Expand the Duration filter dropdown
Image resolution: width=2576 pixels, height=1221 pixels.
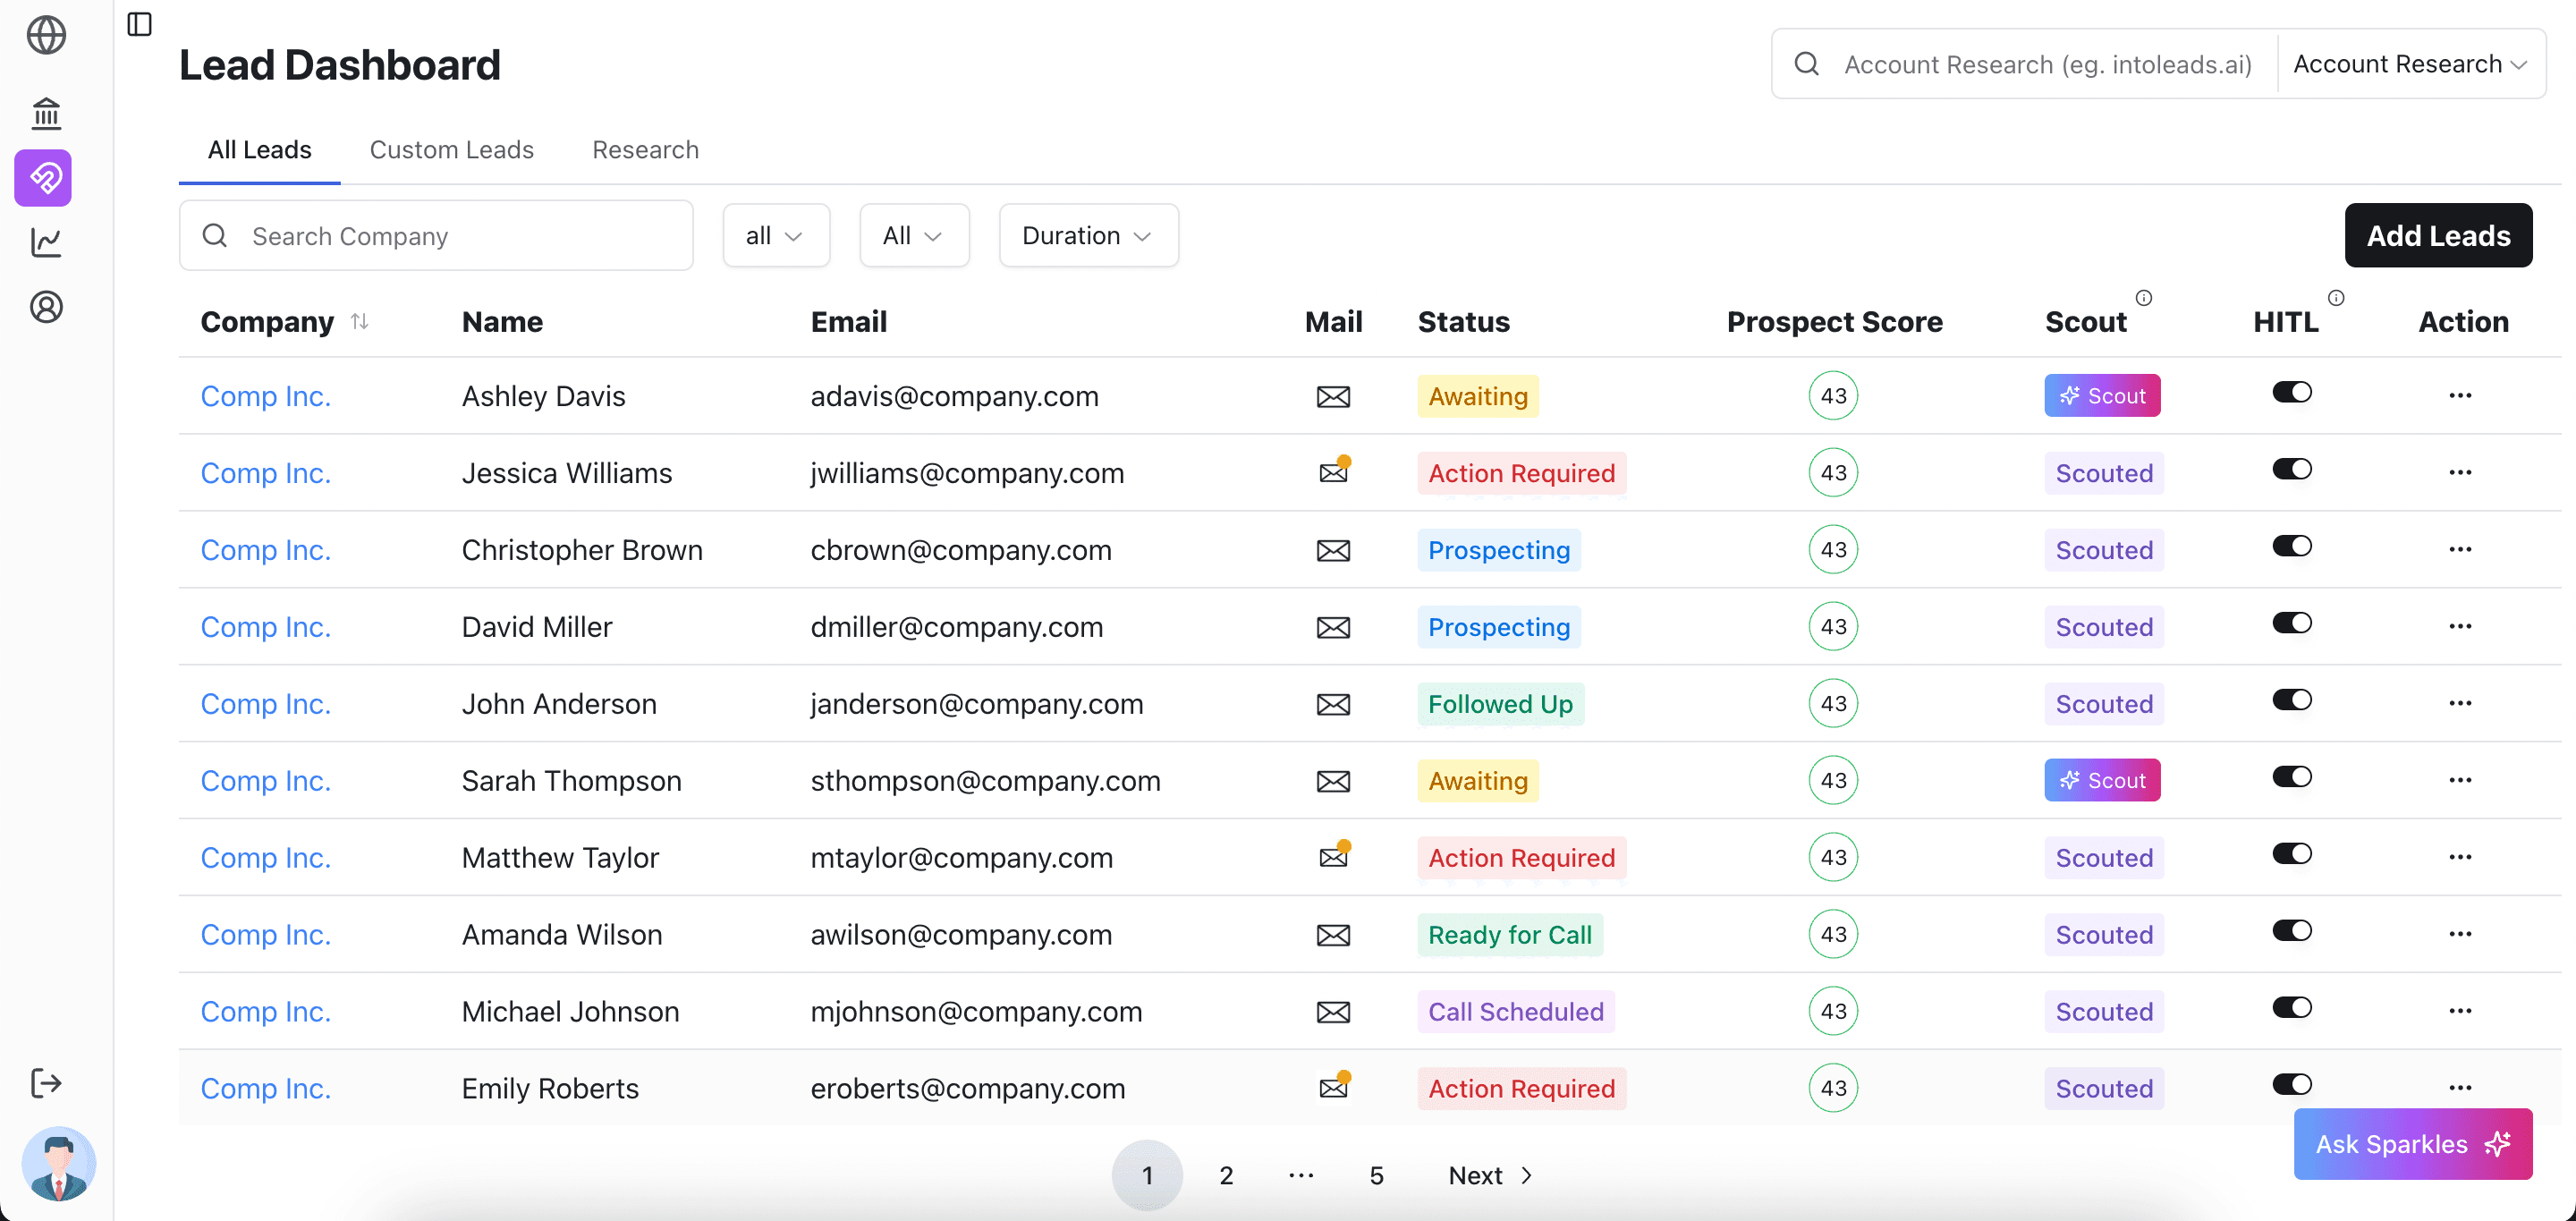tap(1088, 236)
